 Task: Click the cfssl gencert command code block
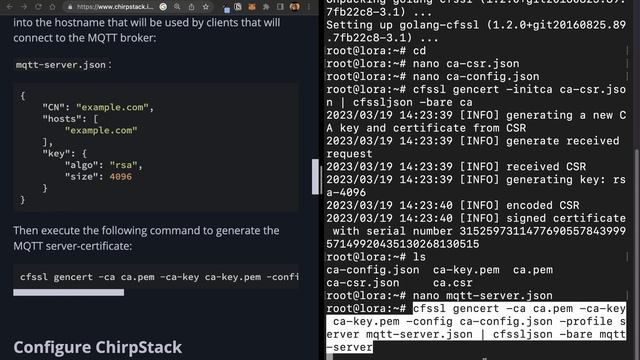pyautogui.click(x=156, y=277)
